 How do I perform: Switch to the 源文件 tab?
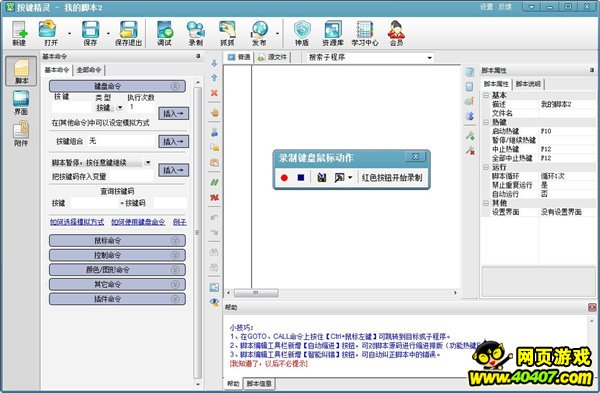pyautogui.click(x=273, y=57)
